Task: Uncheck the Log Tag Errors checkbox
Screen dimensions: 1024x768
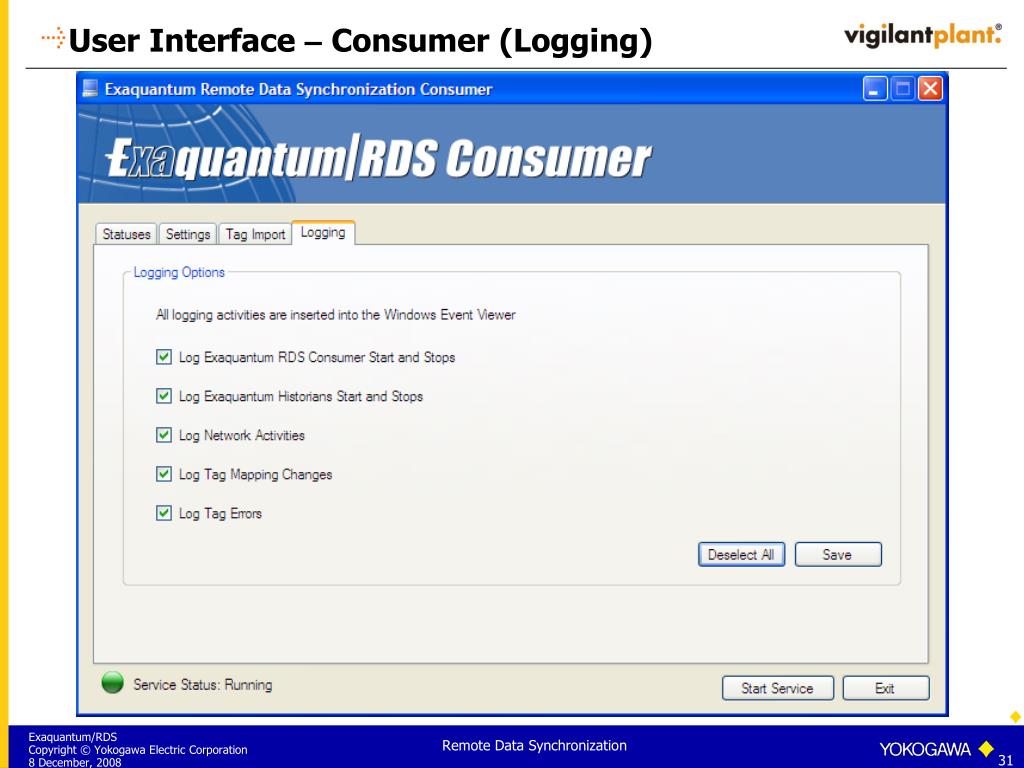Action: pyautogui.click(x=164, y=513)
